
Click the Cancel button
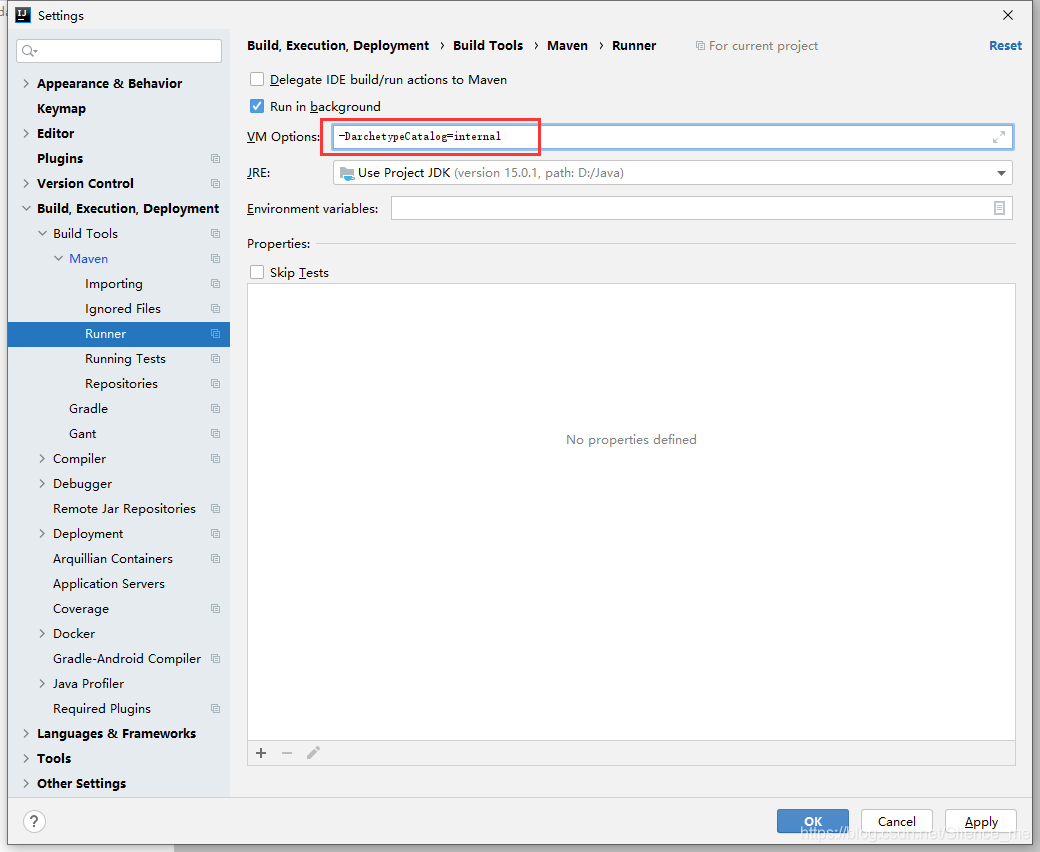click(897, 822)
